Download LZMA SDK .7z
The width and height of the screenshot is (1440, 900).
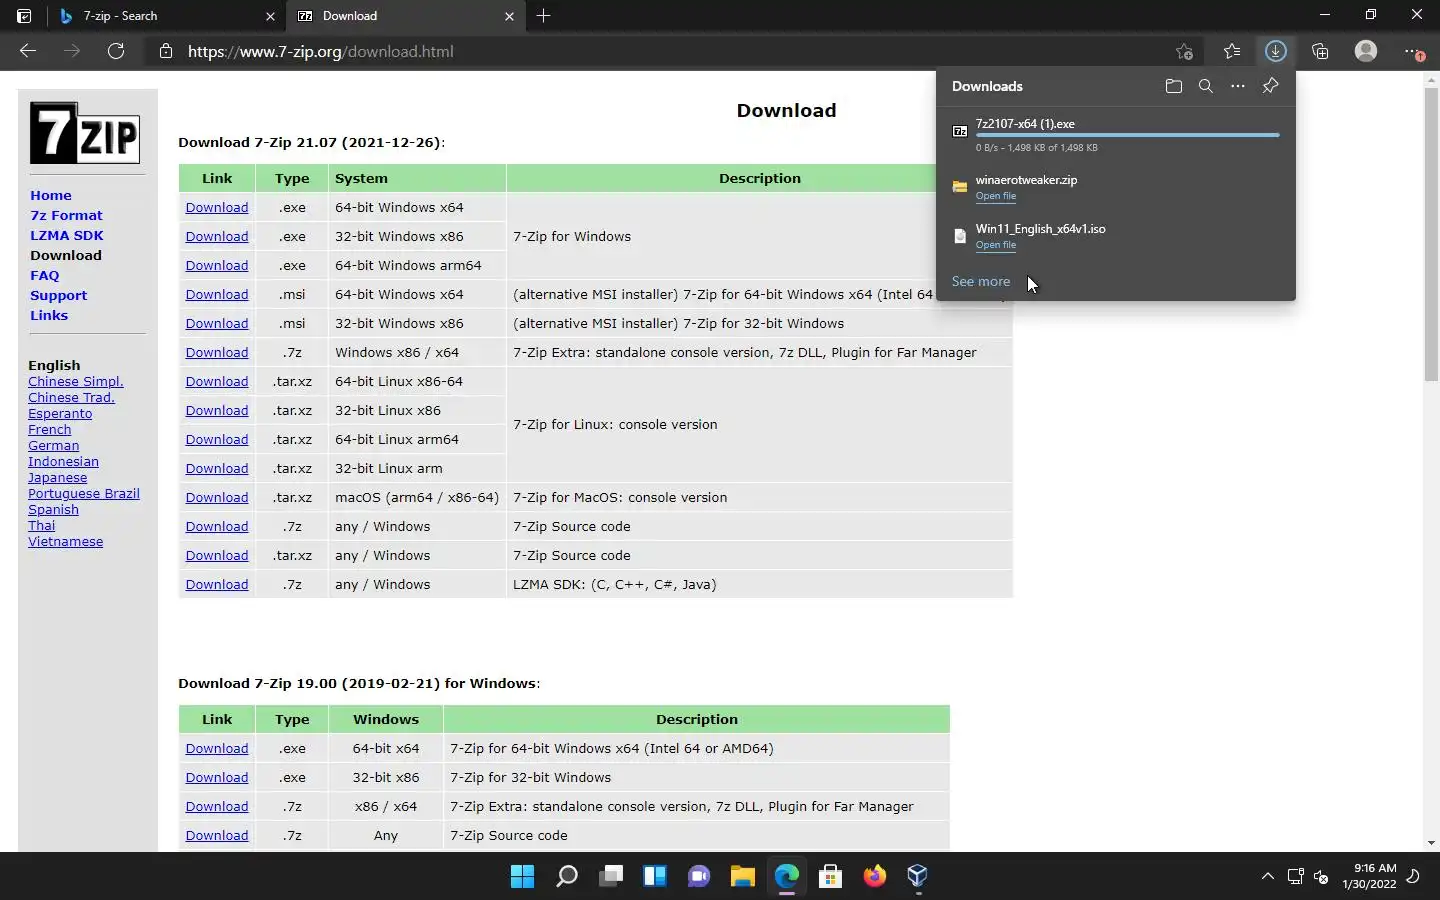tap(217, 585)
